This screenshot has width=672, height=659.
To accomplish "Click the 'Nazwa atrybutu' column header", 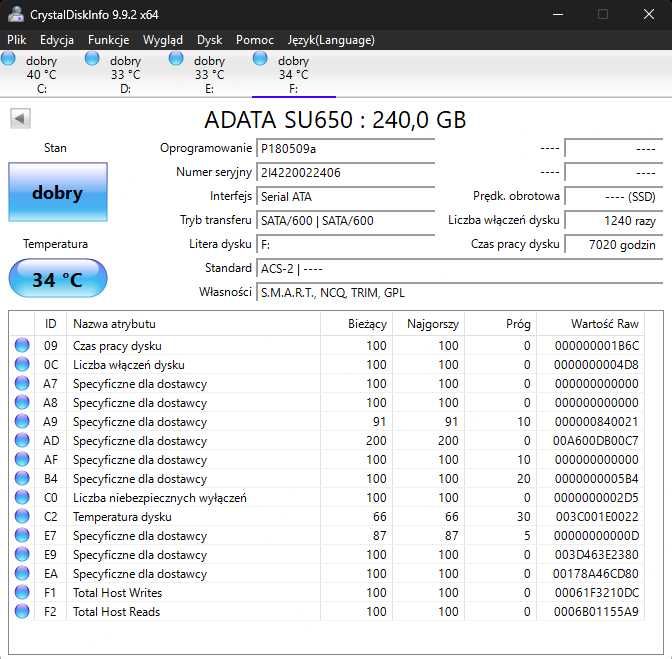I will pos(193,324).
